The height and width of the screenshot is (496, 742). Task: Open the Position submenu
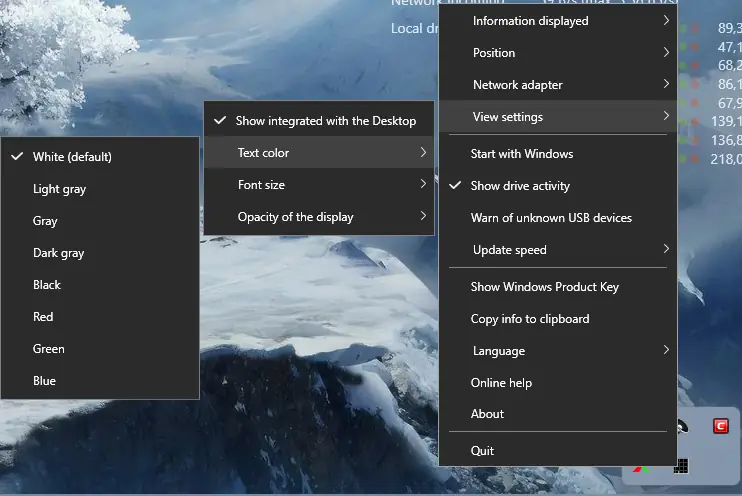[x=557, y=53]
